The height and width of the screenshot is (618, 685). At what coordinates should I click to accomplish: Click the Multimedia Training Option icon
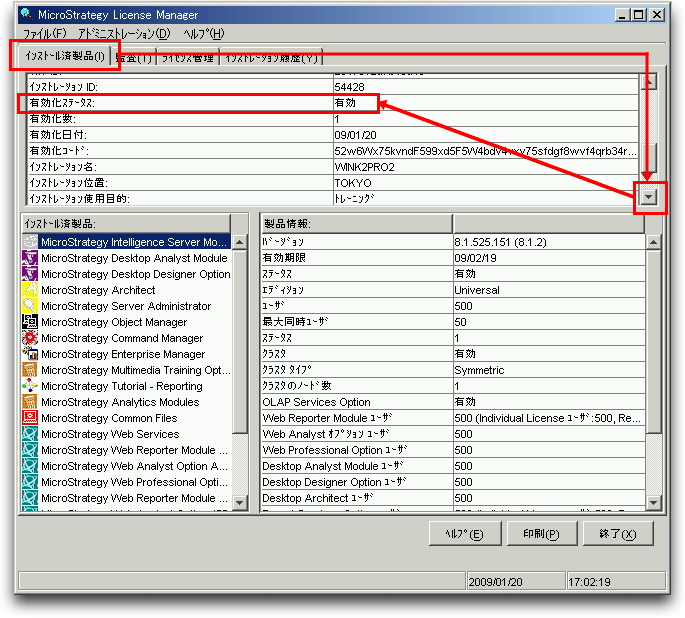point(30,370)
